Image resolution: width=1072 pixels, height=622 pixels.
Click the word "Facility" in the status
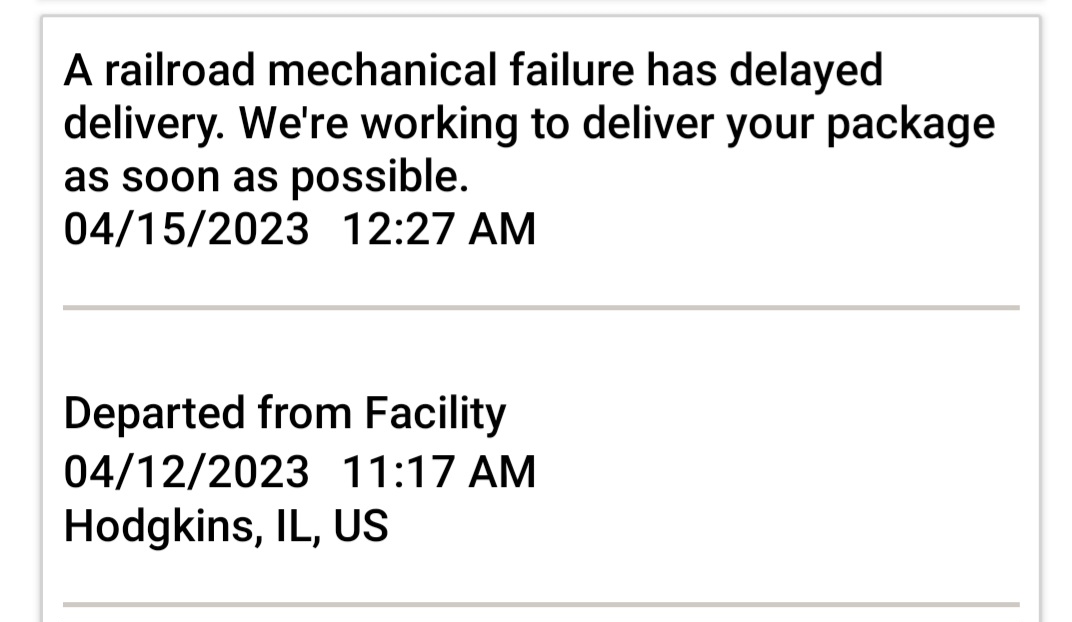point(435,414)
